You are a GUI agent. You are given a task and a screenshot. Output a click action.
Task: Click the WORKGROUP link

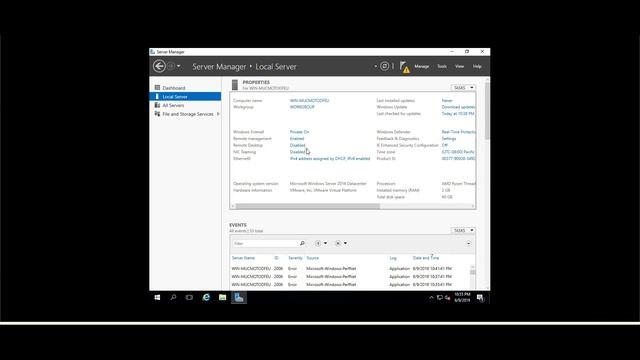302,107
